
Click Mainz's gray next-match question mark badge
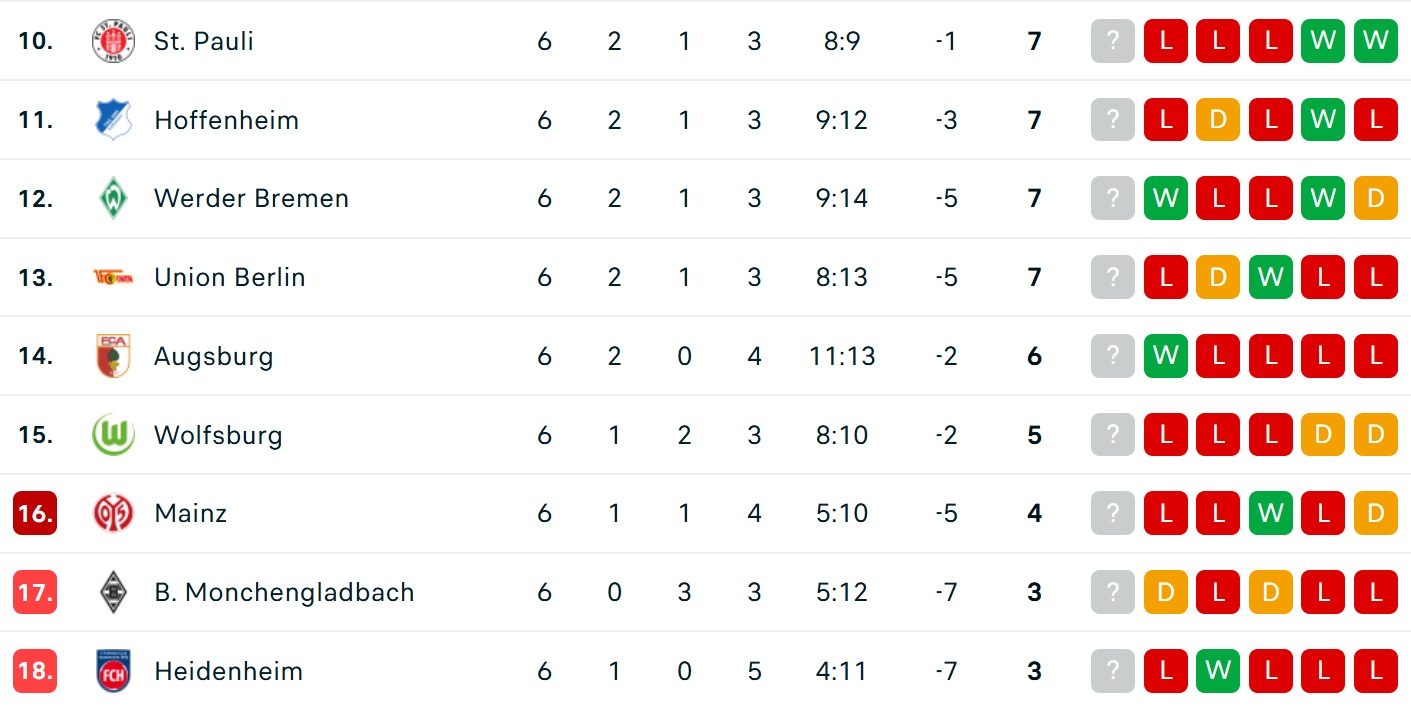click(1113, 513)
